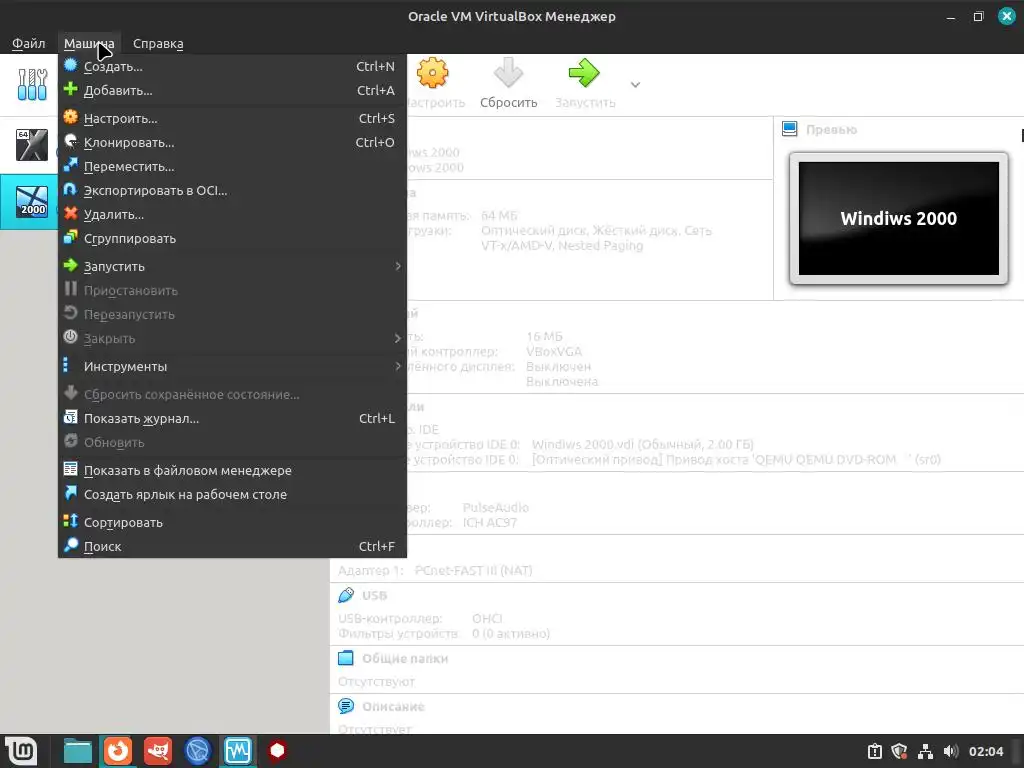The height and width of the screenshot is (768, 1024).
Task: Launch file manager from taskbar
Action: coord(78,751)
